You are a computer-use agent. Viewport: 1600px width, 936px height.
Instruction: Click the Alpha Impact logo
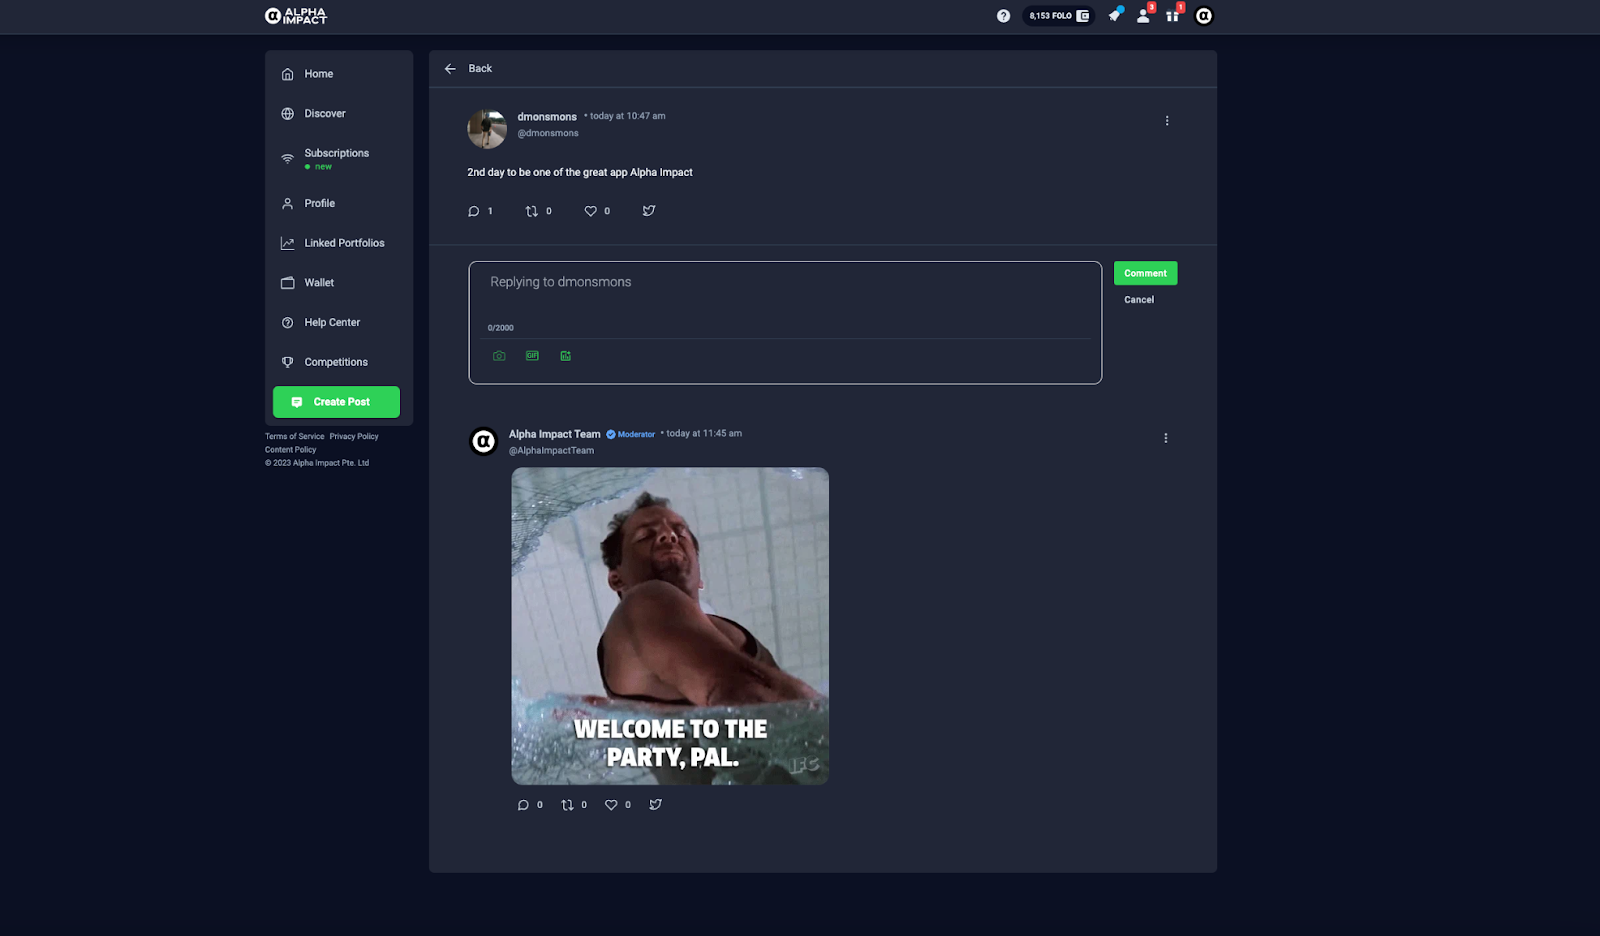[295, 16]
